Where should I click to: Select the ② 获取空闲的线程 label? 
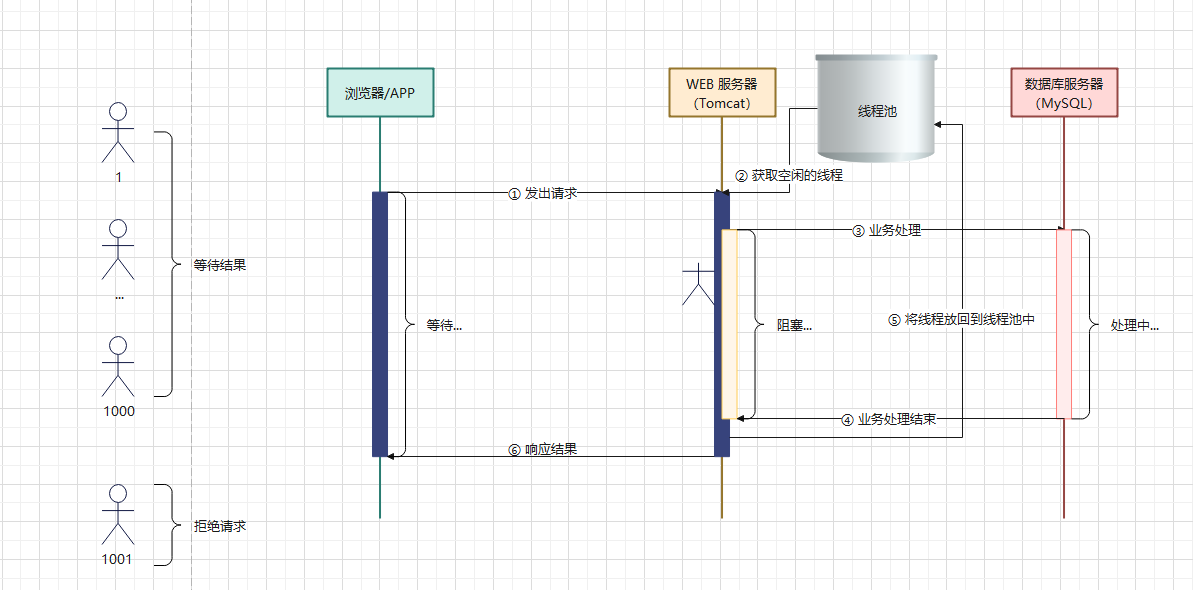(789, 175)
